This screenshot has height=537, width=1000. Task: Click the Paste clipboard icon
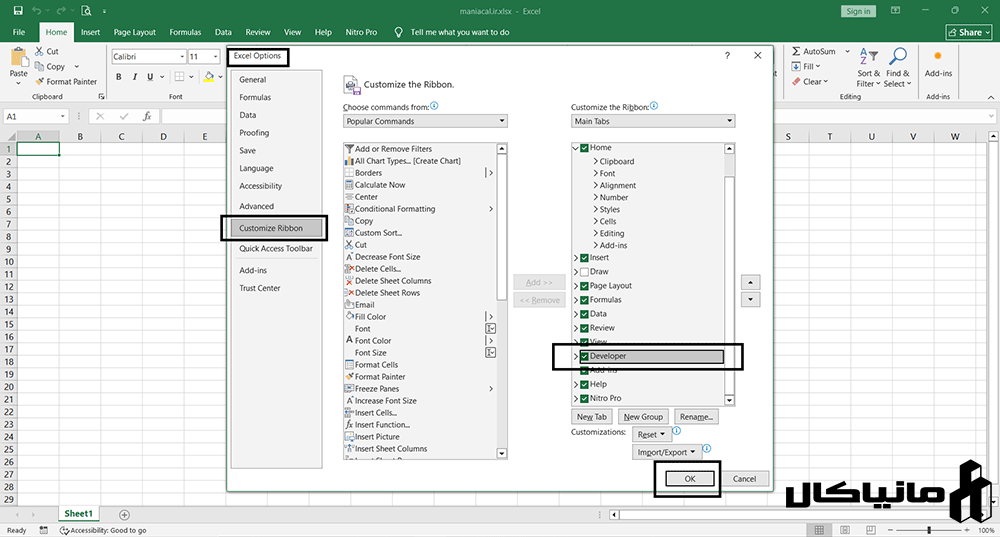pyautogui.click(x=18, y=58)
